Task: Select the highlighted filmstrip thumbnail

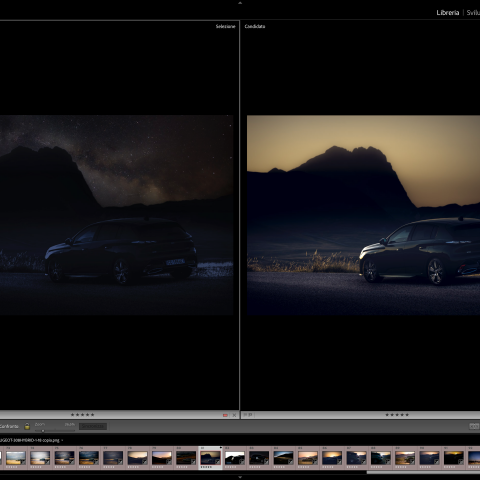Action: 210,458
